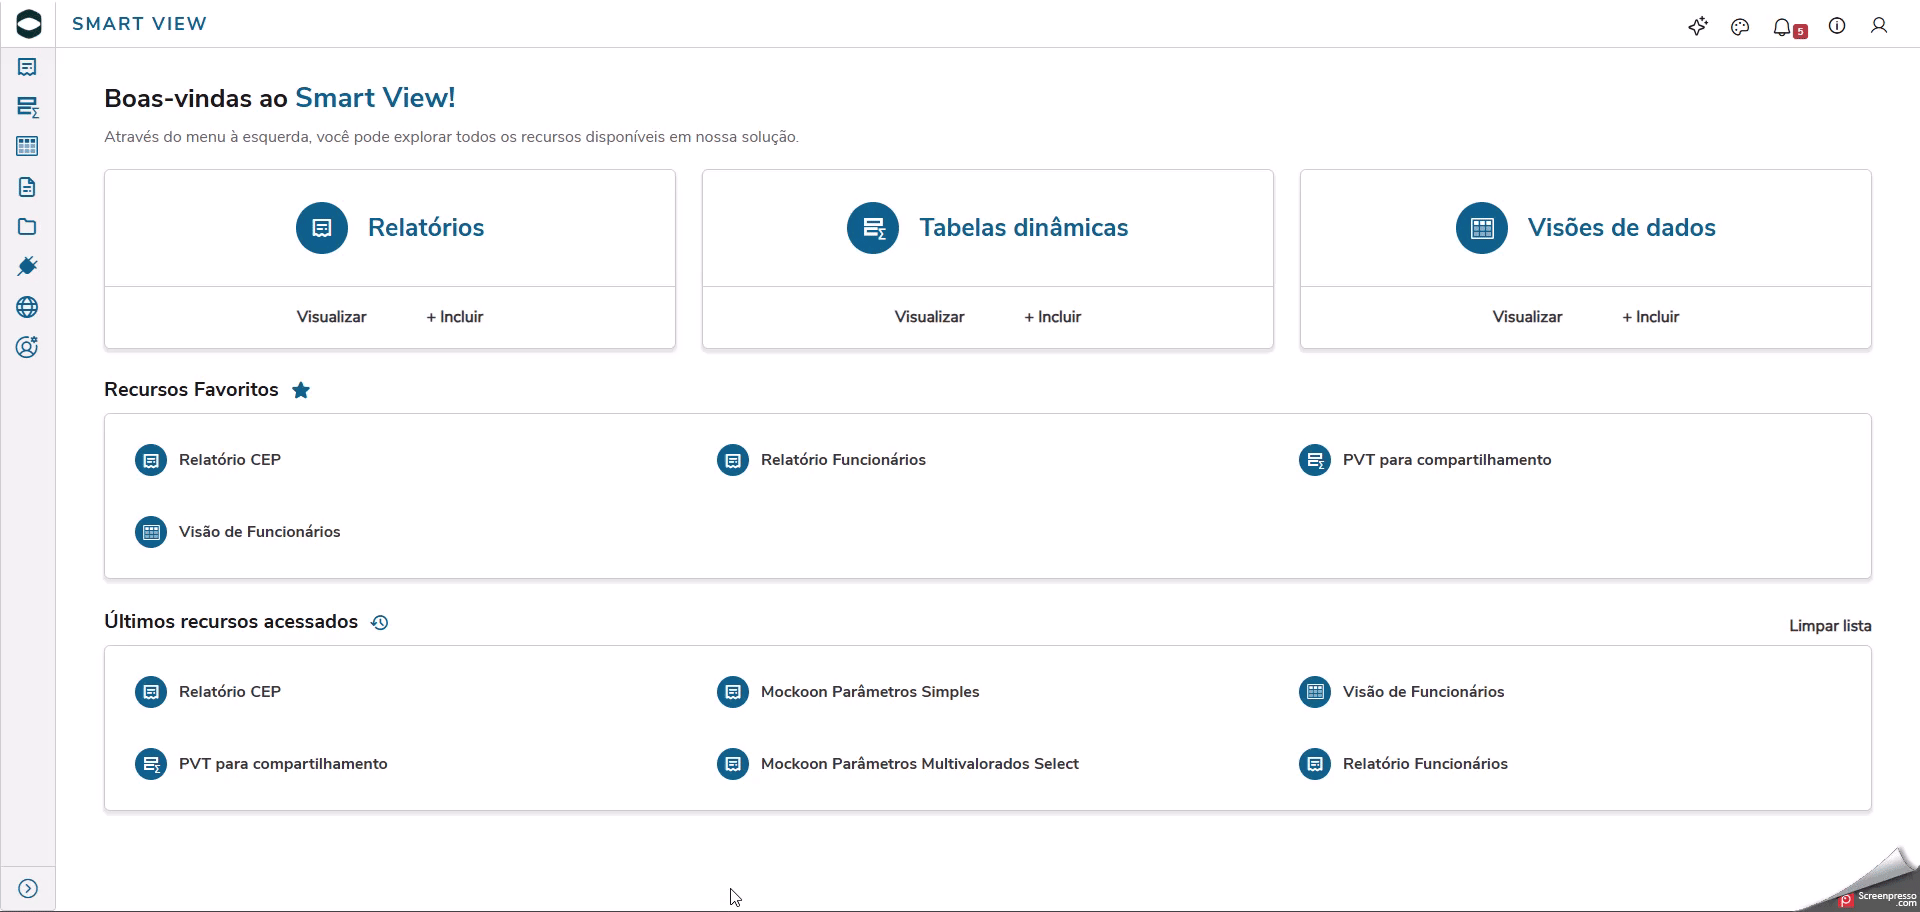
Task: Open the notifications bell icon
Action: tap(1782, 27)
